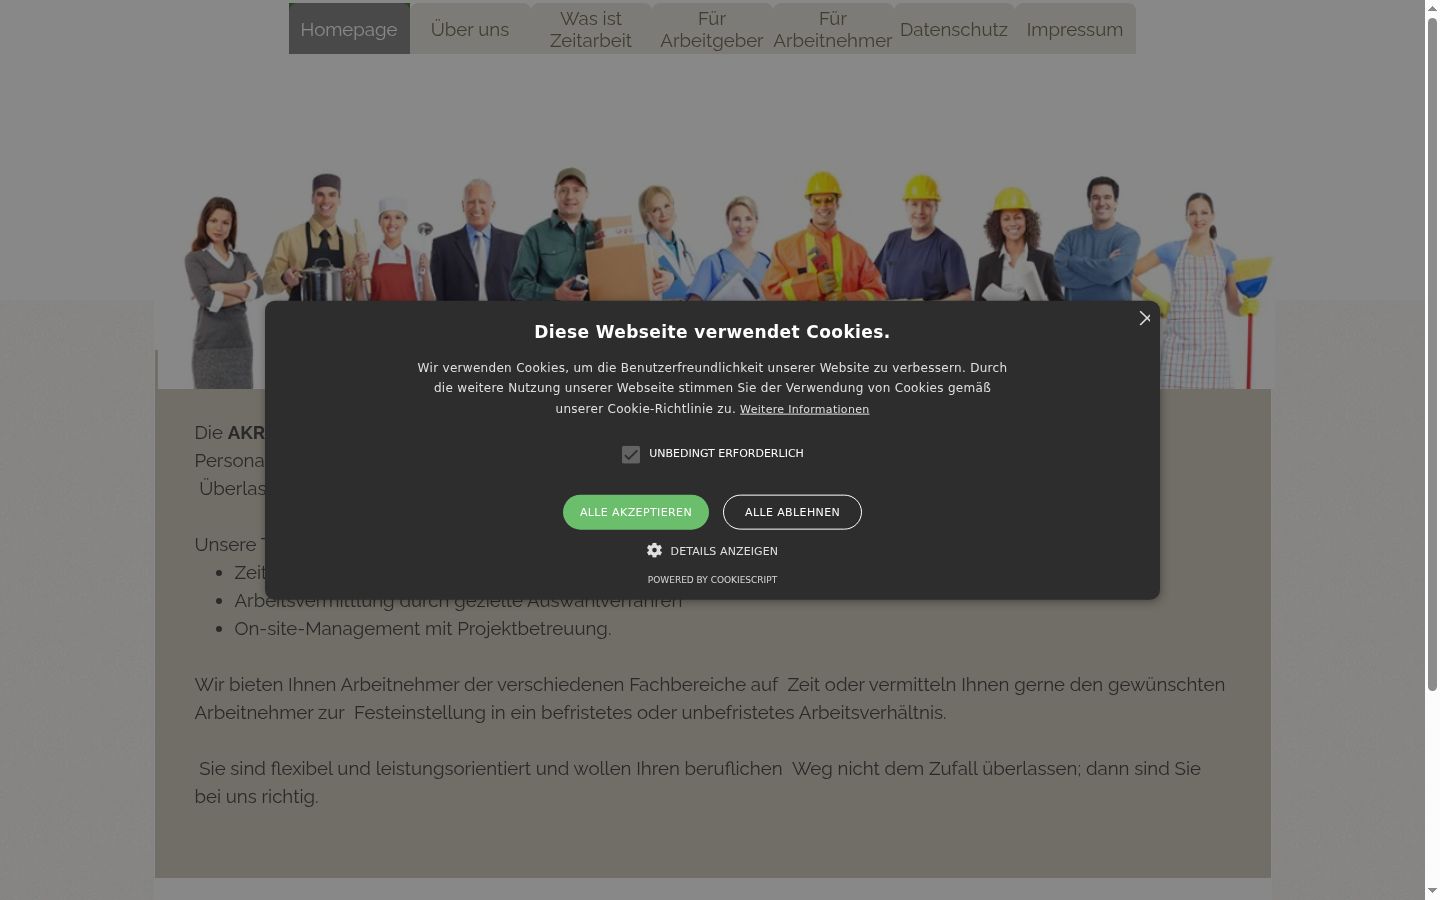Click the paragraph starting "Wir bieten Ihnen Arbeitnehmer"
1440x900 pixels.
(x=710, y=699)
